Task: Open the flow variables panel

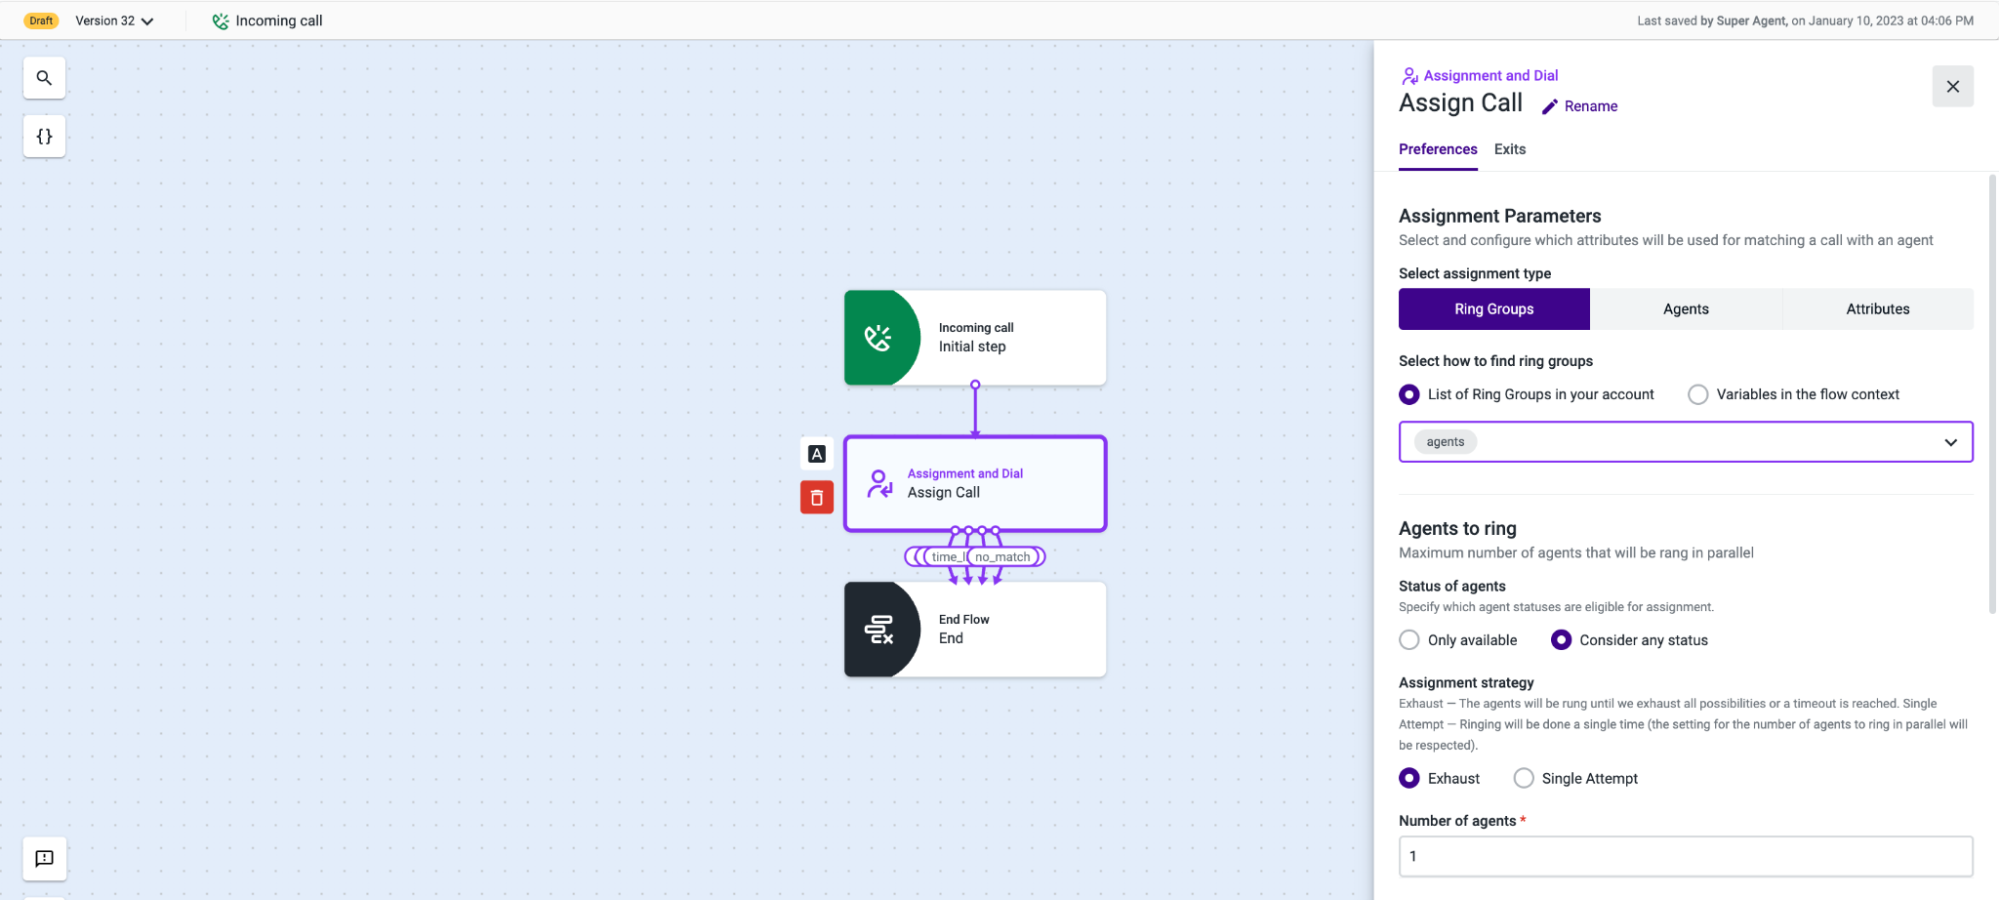Action: click(x=43, y=136)
